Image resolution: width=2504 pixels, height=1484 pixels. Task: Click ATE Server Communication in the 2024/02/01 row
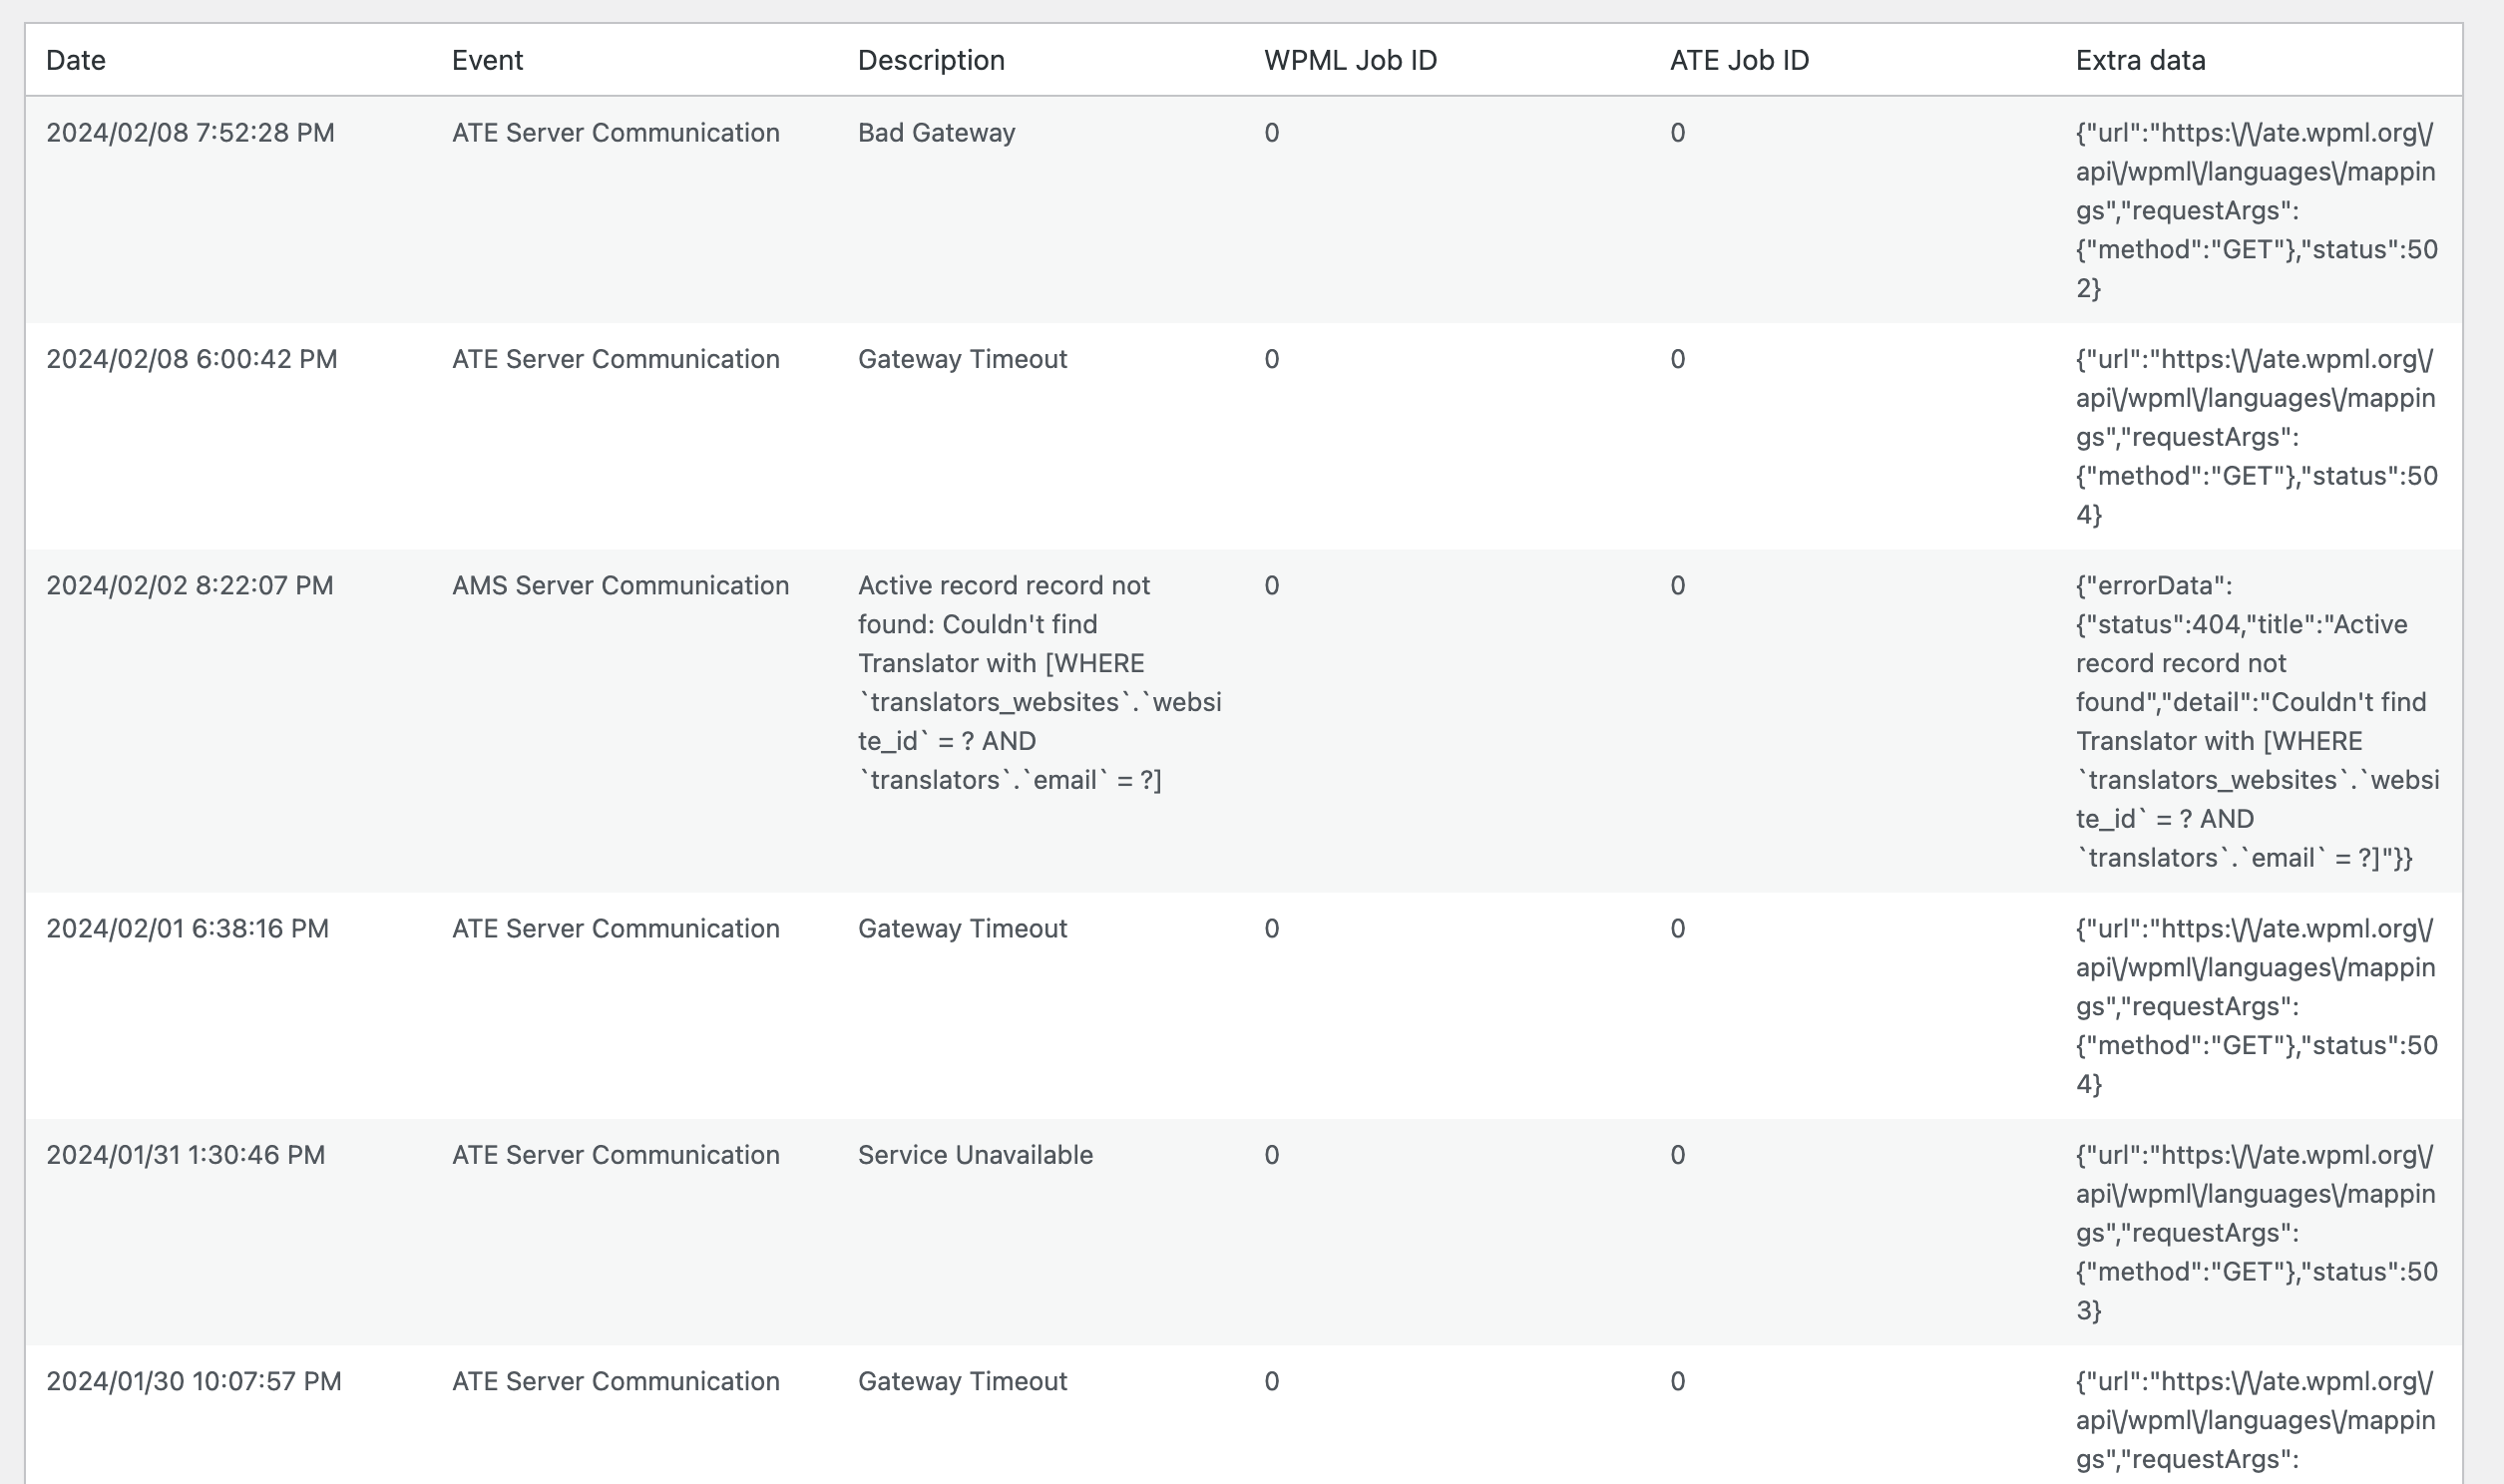click(615, 928)
